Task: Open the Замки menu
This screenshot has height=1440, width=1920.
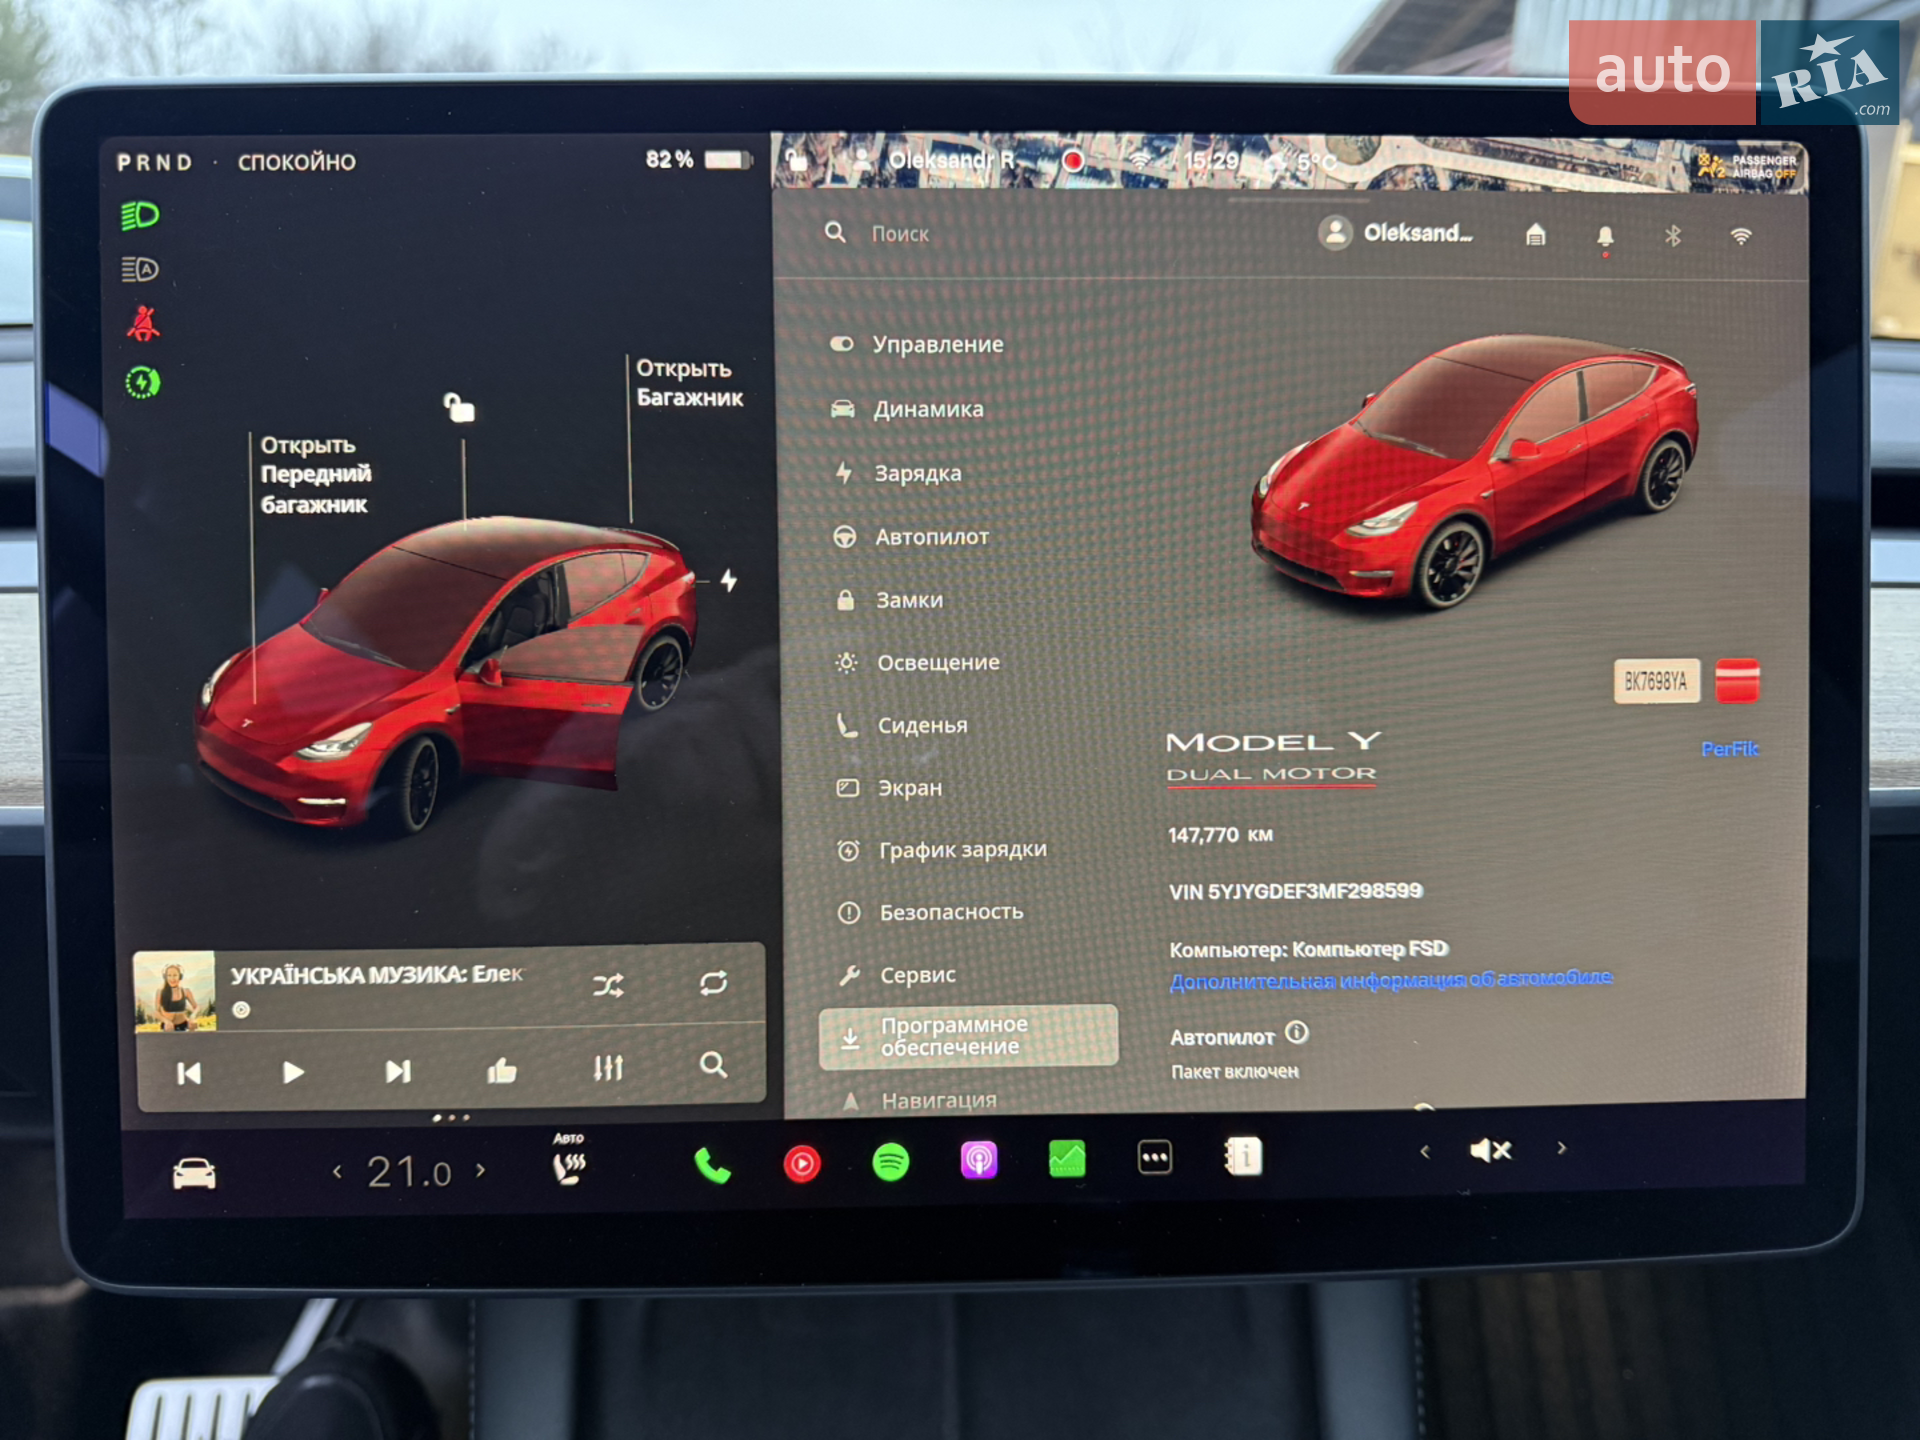Action: (x=889, y=600)
